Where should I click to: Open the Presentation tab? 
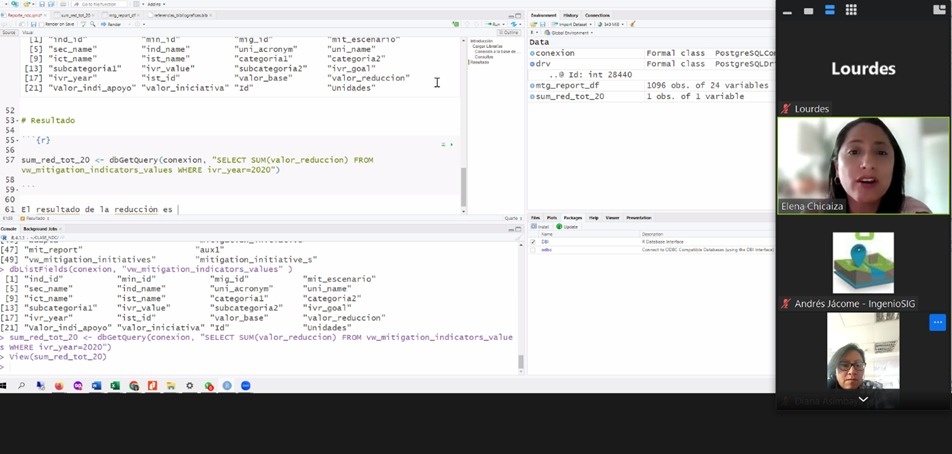[x=639, y=217]
